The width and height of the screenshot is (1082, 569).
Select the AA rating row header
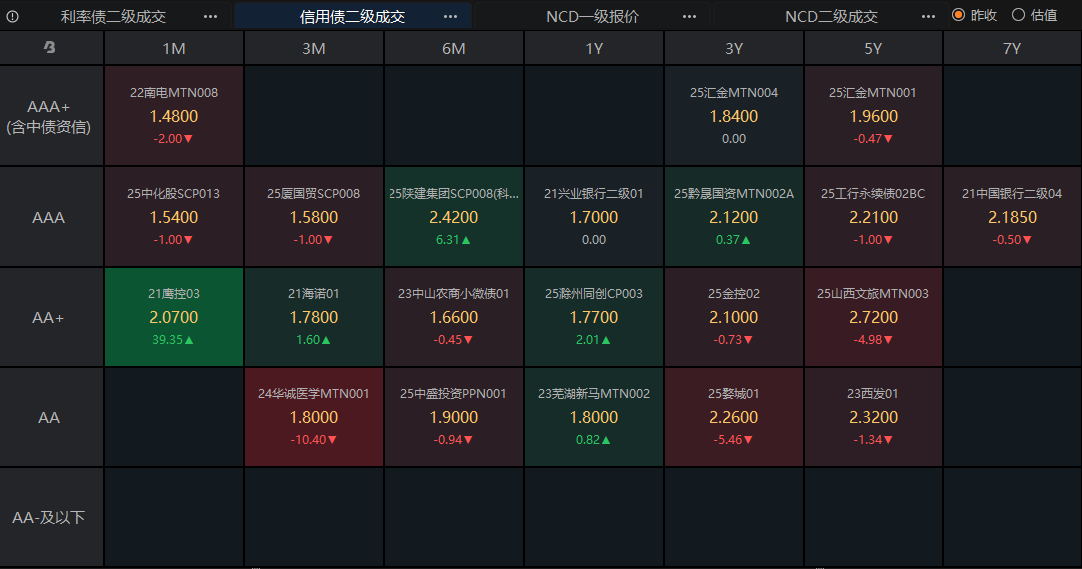52,417
